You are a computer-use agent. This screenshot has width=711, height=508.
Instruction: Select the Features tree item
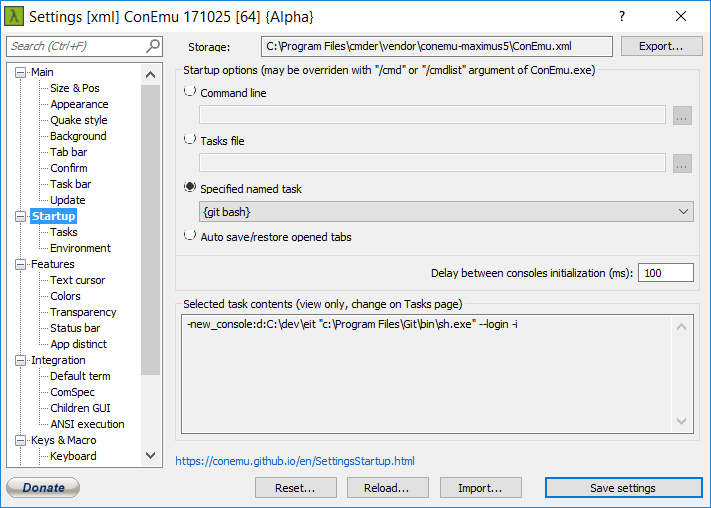click(53, 264)
